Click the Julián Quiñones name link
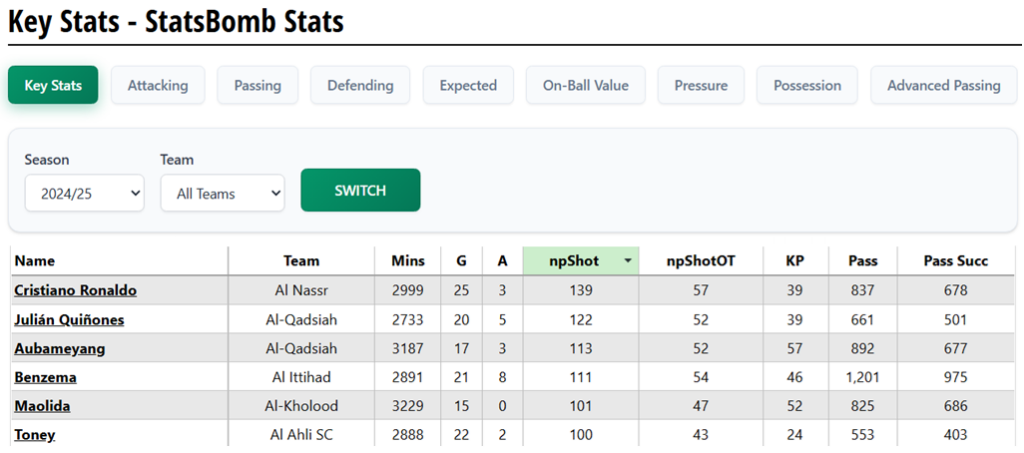Image resolution: width=1024 pixels, height=453 pixels. 69,320
